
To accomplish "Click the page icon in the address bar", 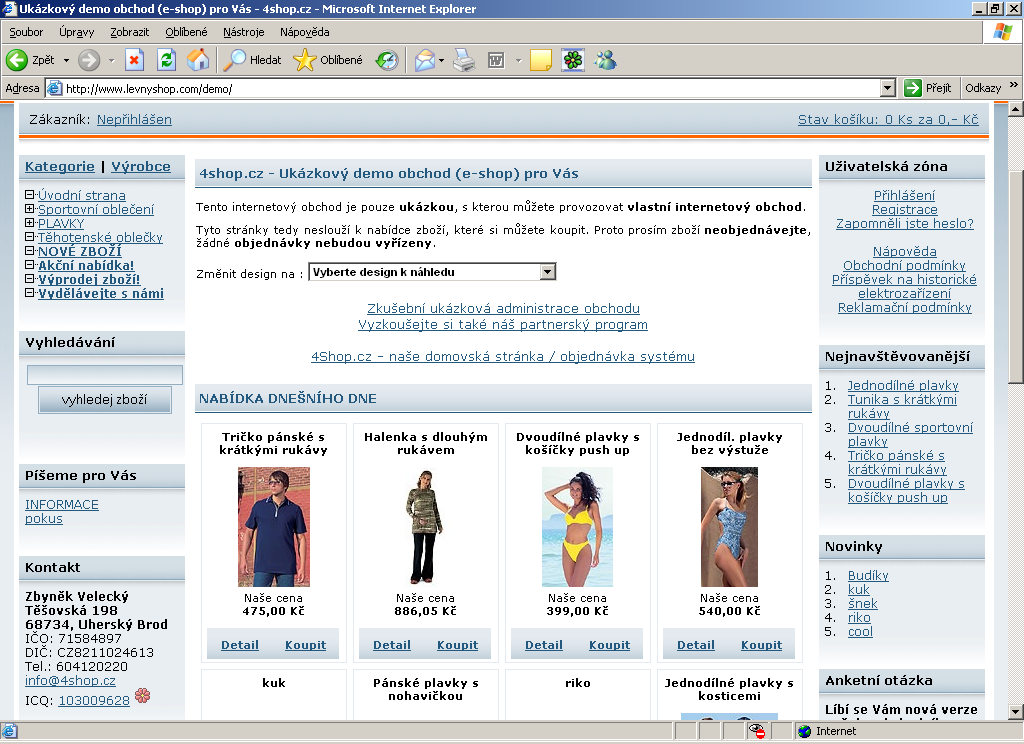I will tap(55, 88).
